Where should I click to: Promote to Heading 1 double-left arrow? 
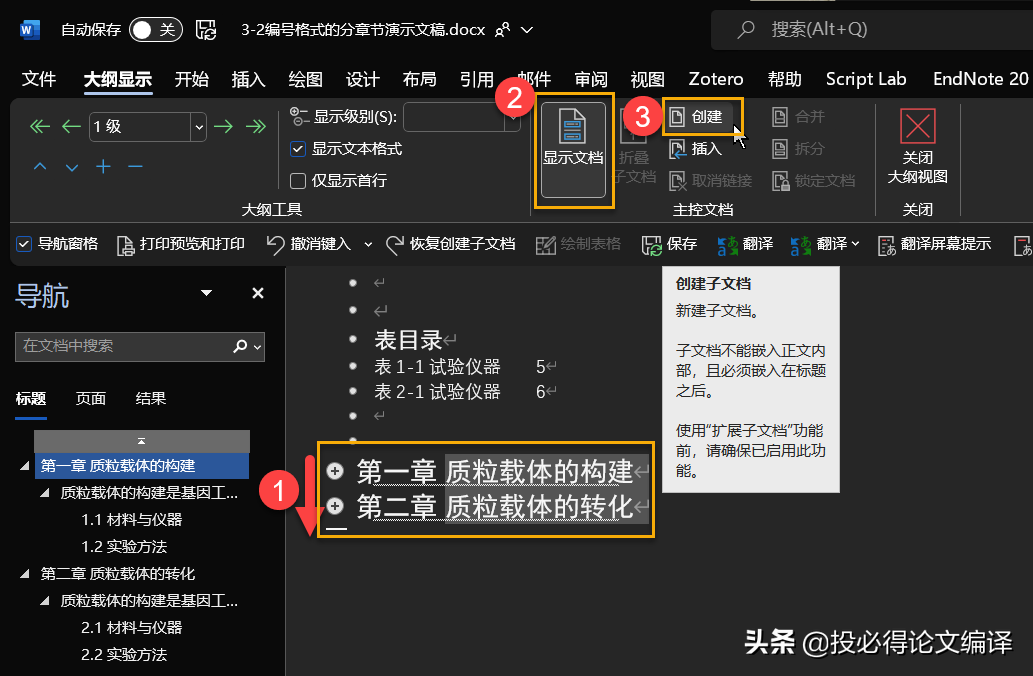[x=40, y=127]
